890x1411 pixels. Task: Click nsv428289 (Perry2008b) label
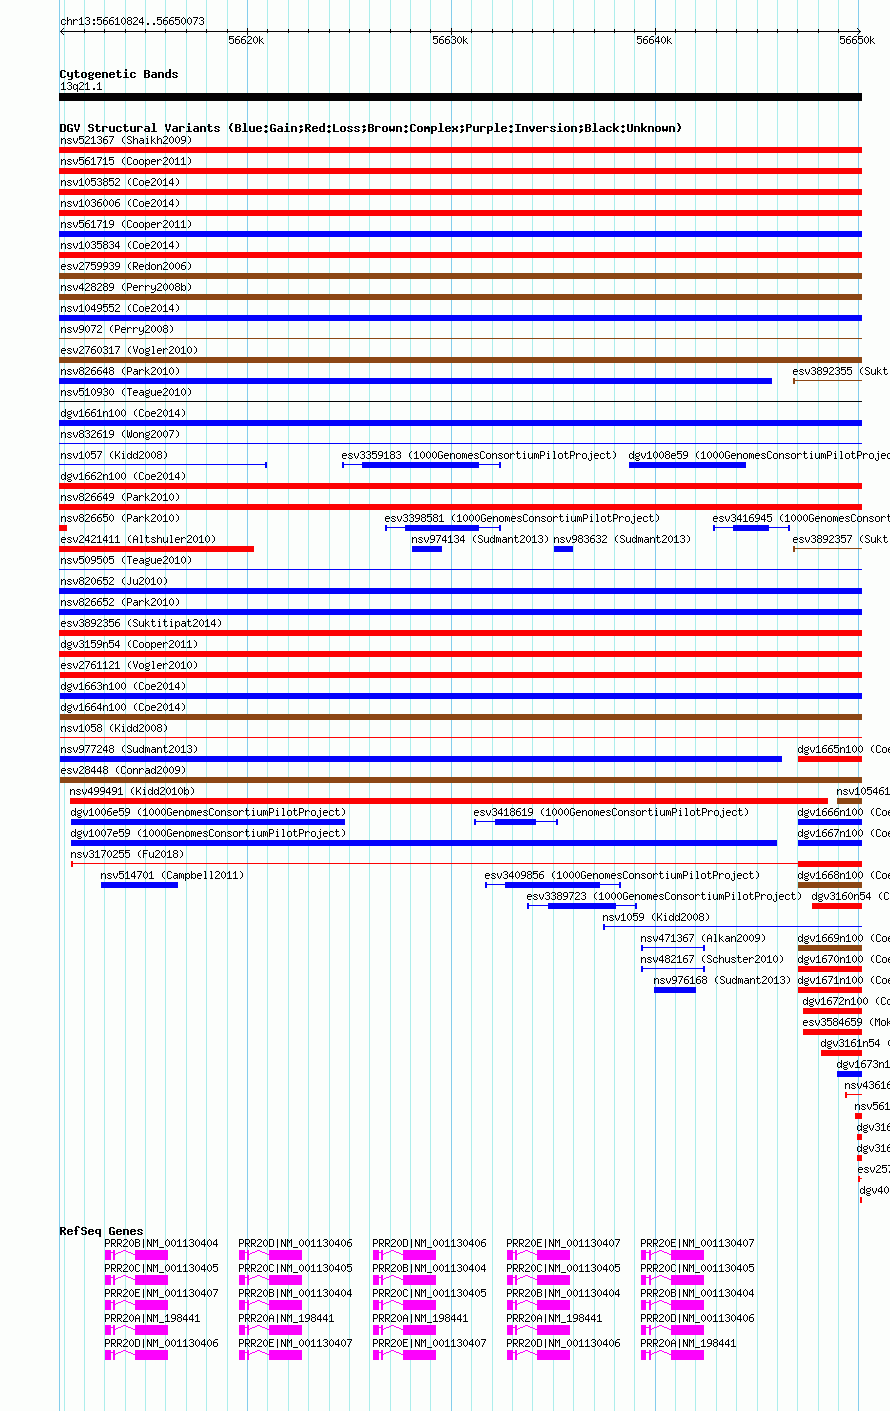[126, 287]
